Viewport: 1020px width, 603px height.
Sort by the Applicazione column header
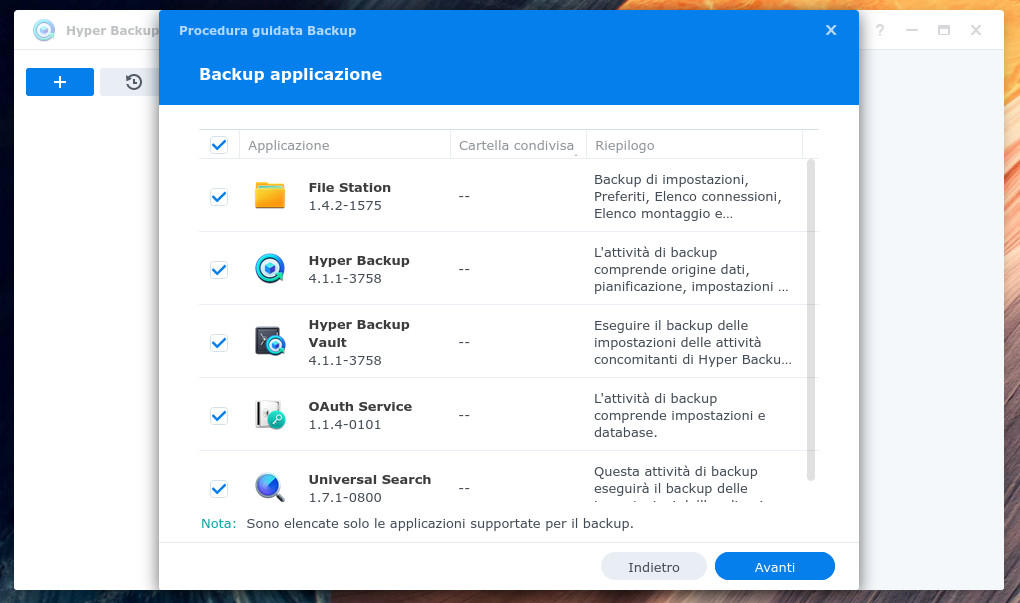(x=345, y=145)
